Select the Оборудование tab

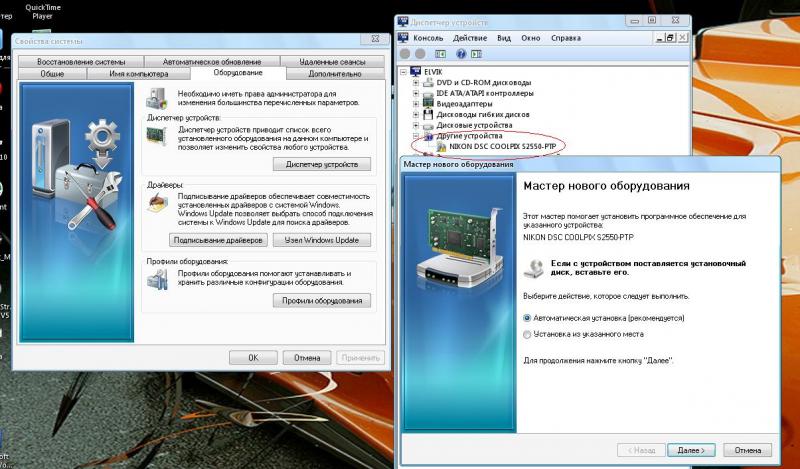(238, 73)
